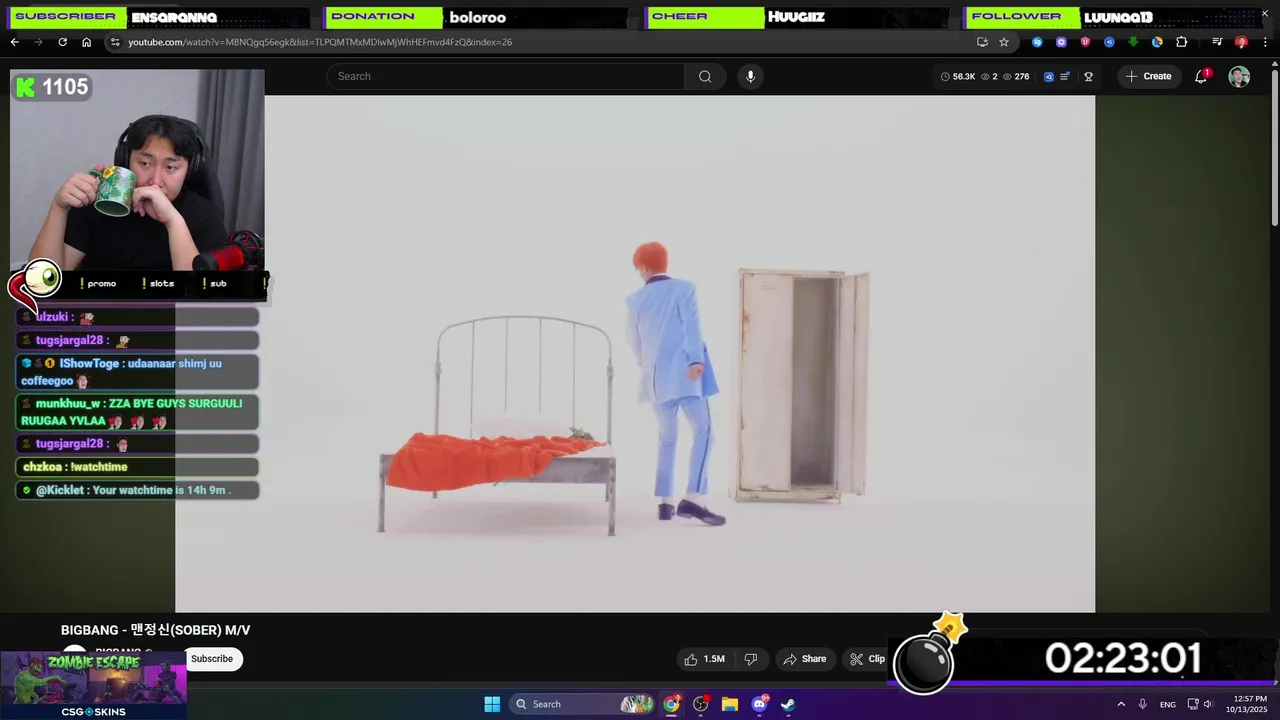Like the BIGBANG video

(704, 659)
